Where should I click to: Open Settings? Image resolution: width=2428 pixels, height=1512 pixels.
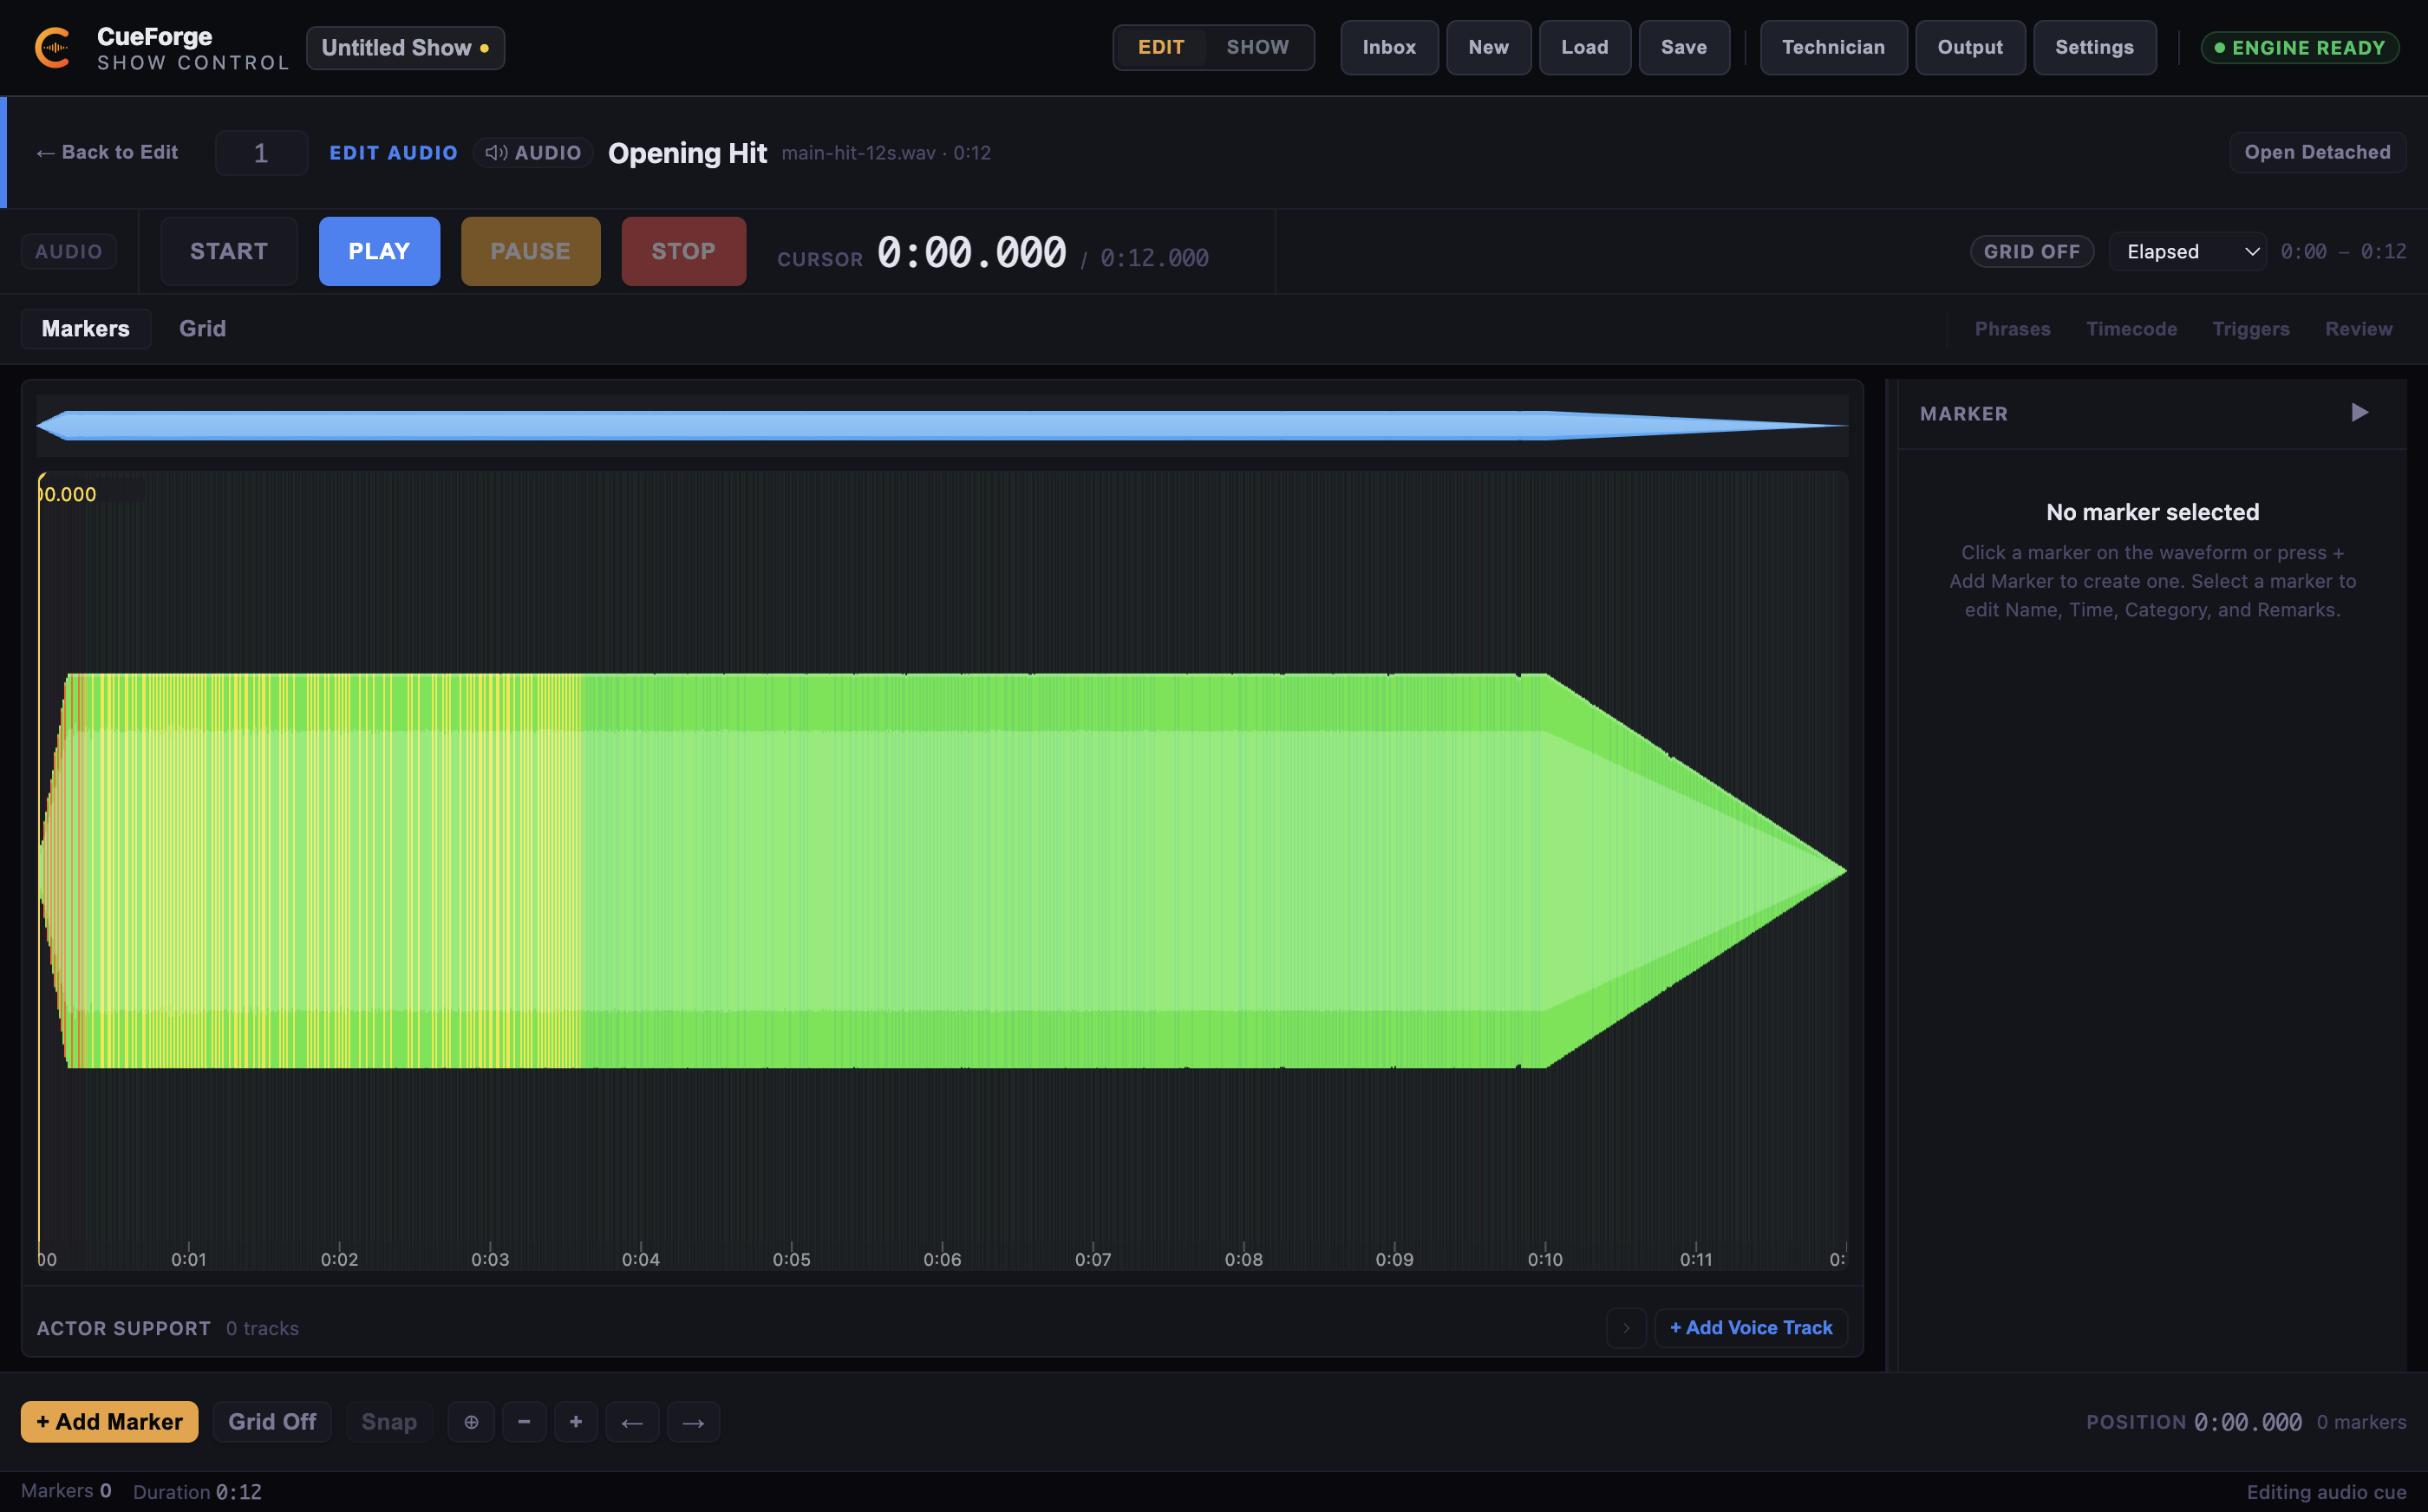(x=2094, y=47)
